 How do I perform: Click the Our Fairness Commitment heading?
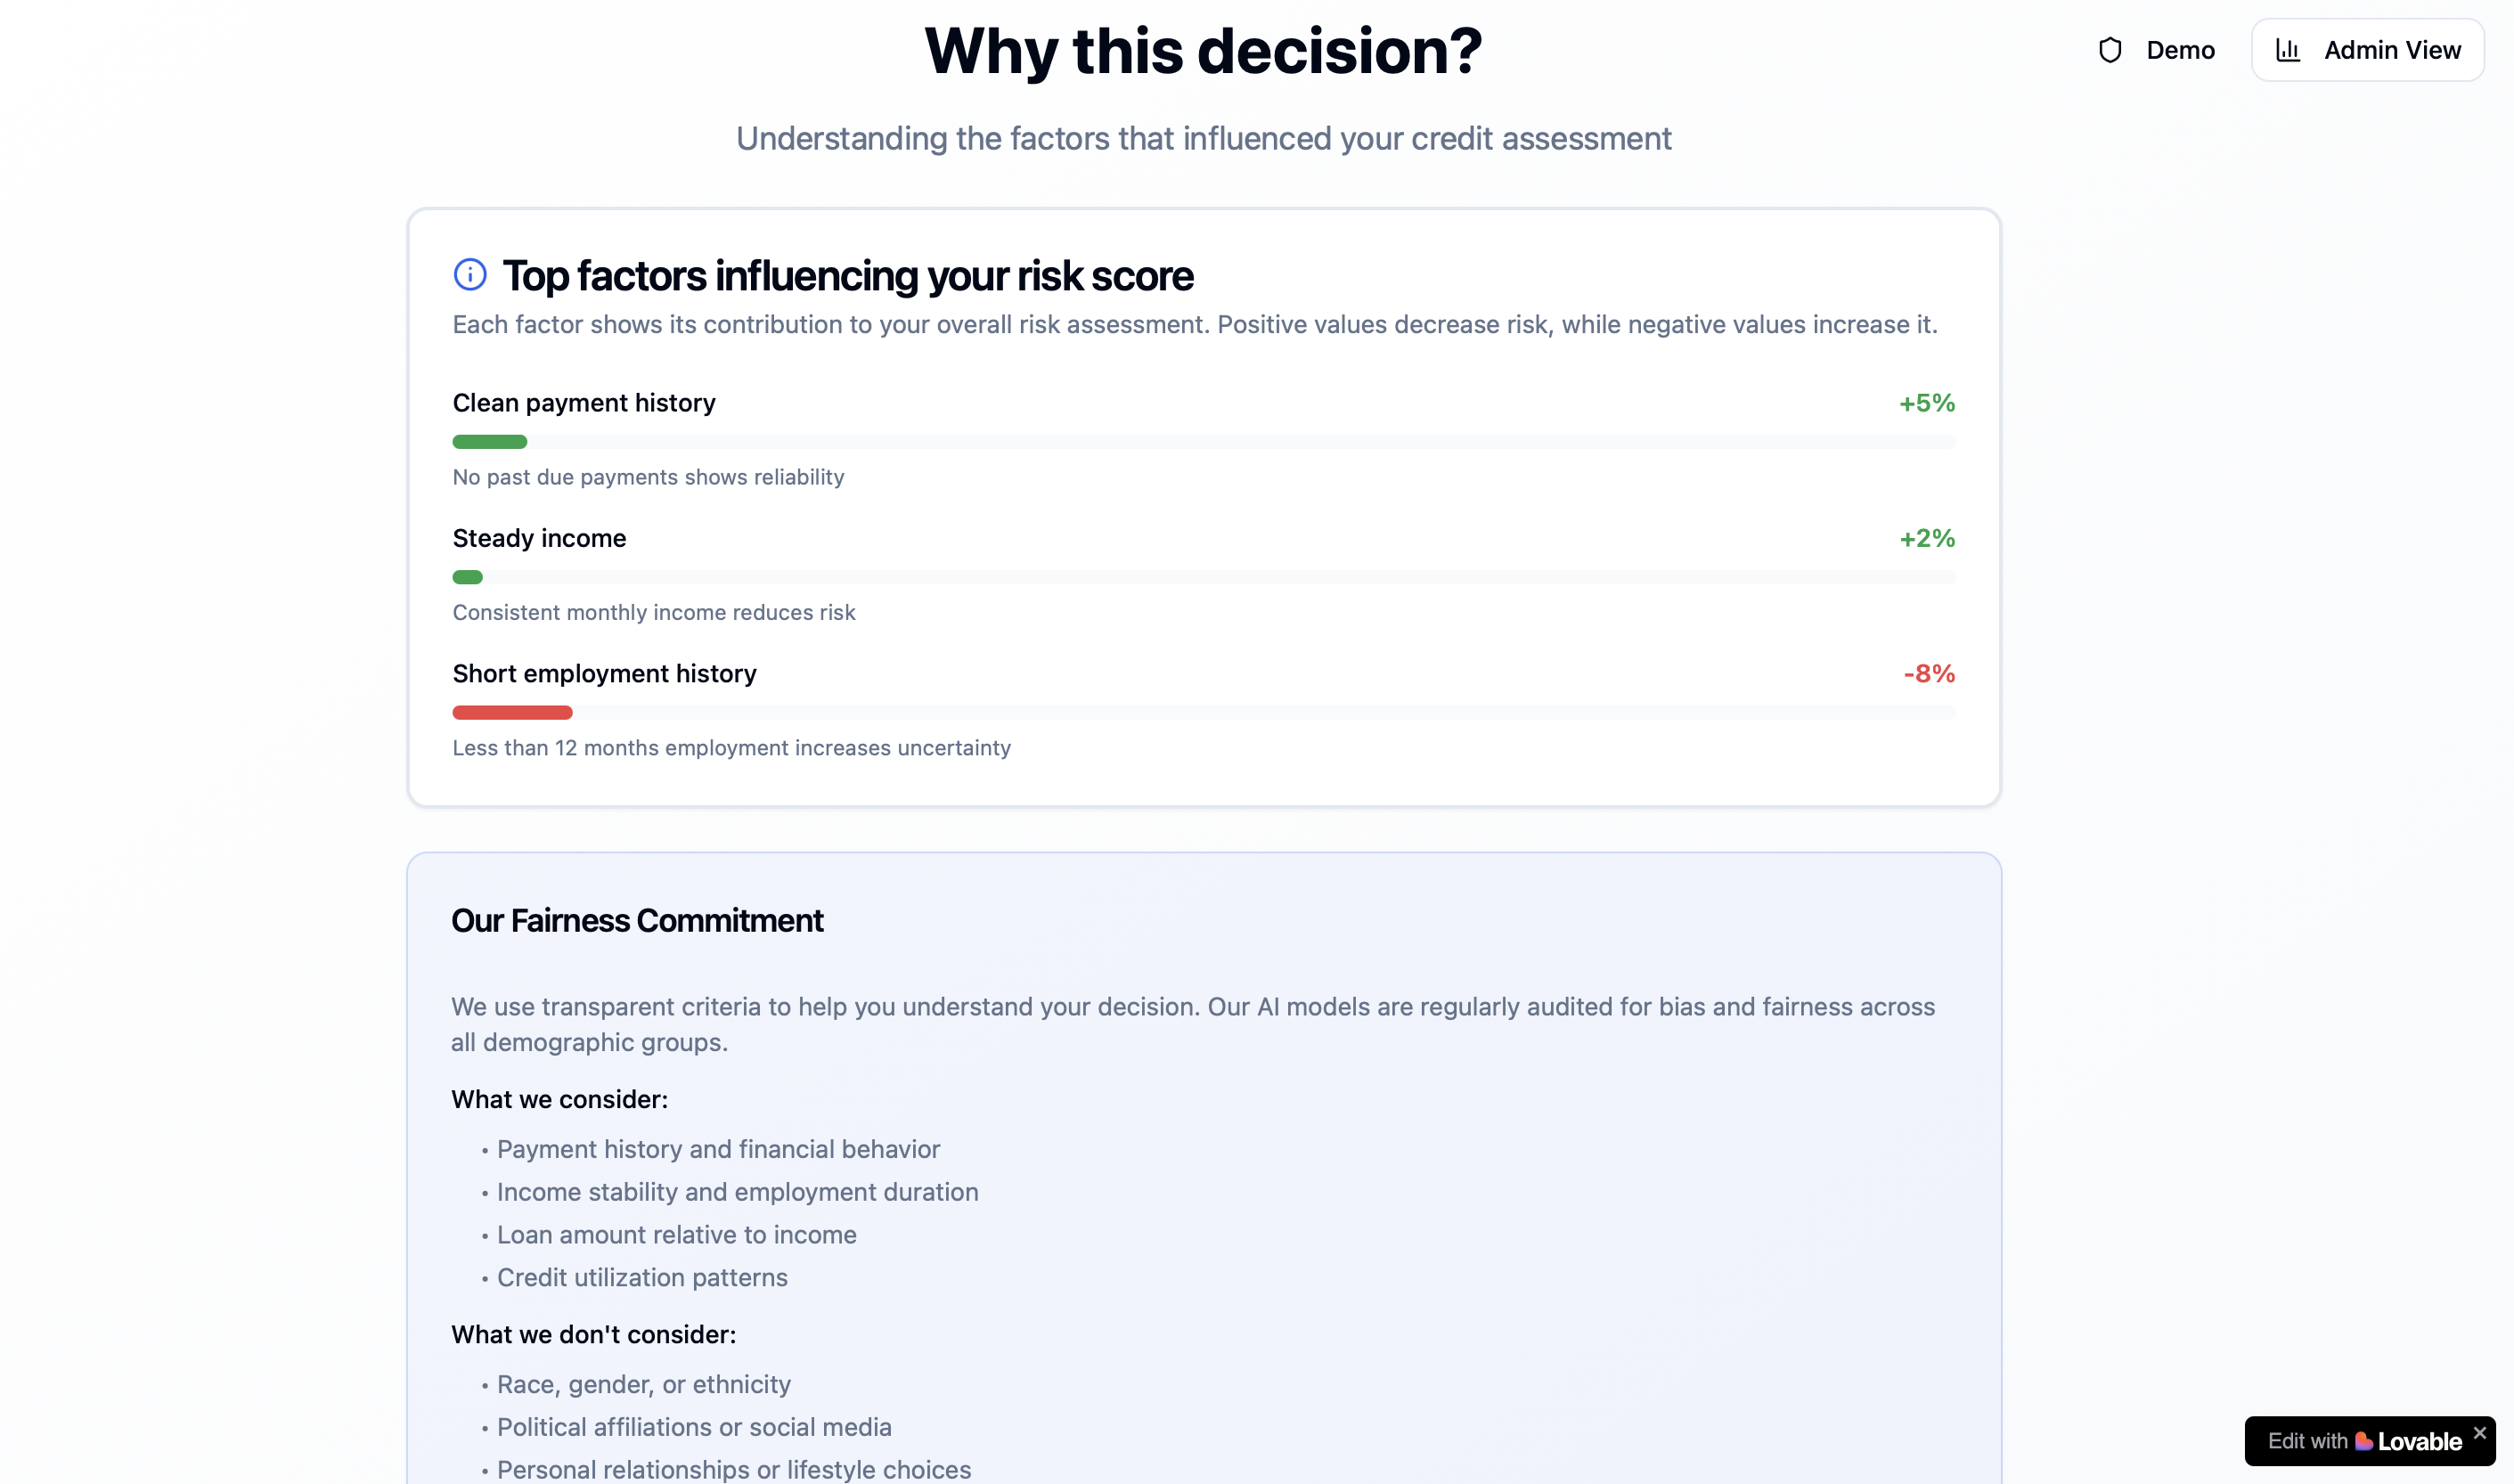pyautogui.click(x=637, y=920)
